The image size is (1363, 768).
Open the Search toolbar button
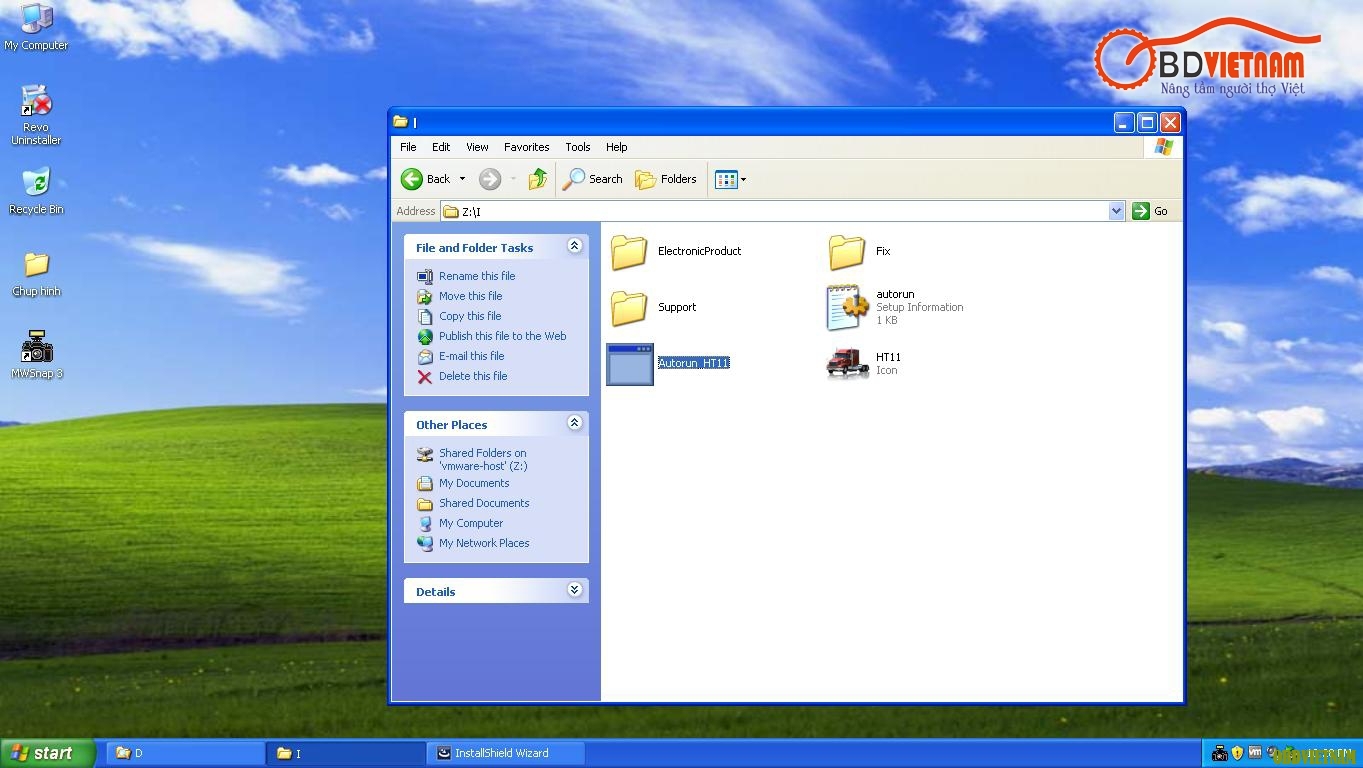click(593, 179)
